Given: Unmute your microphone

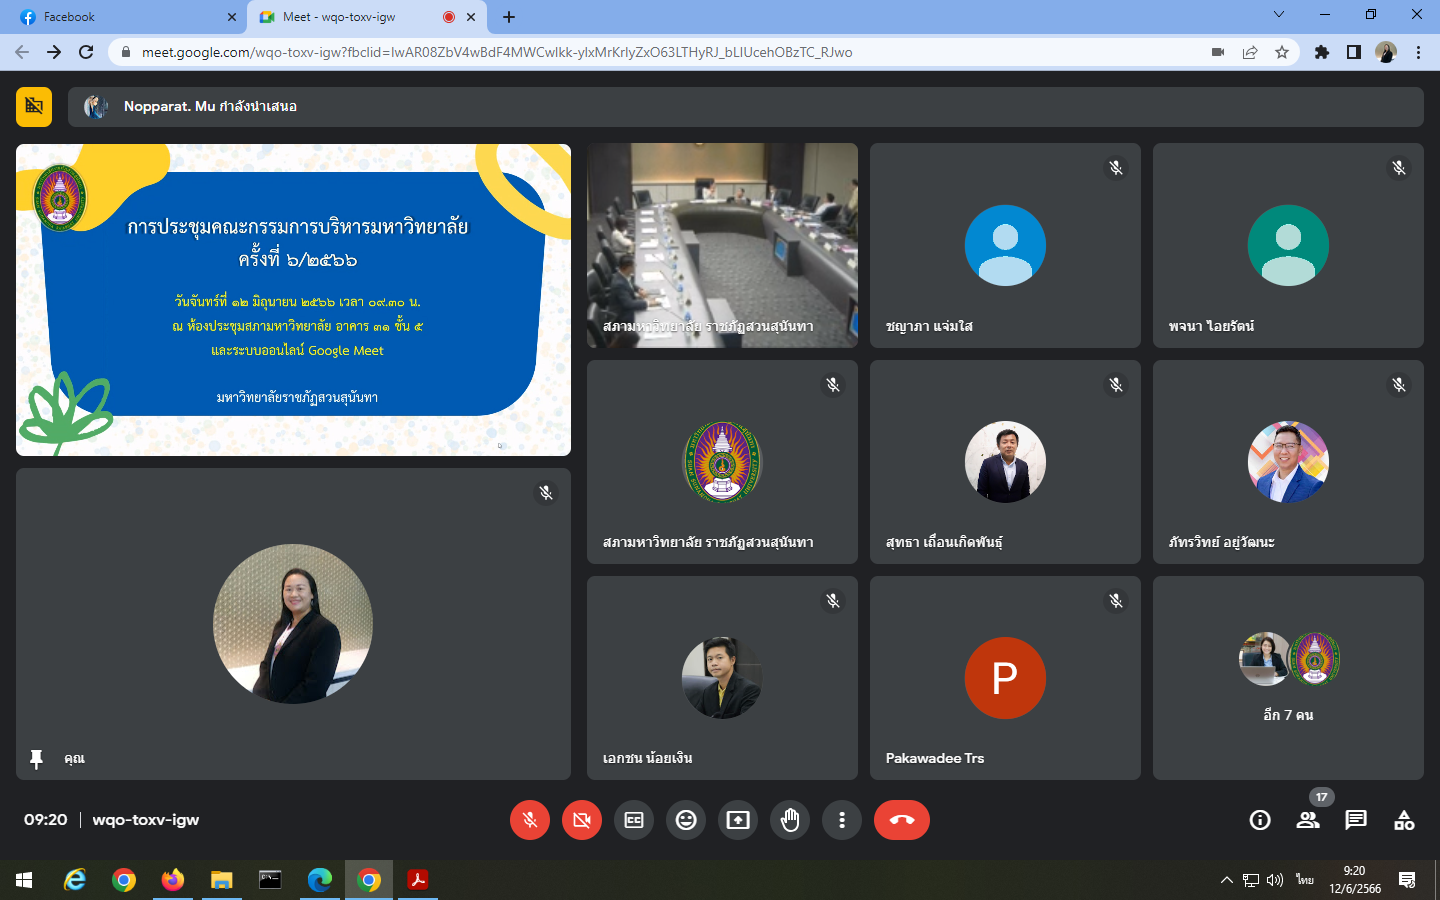Looking at the screenshot, I should coord(530,820).
